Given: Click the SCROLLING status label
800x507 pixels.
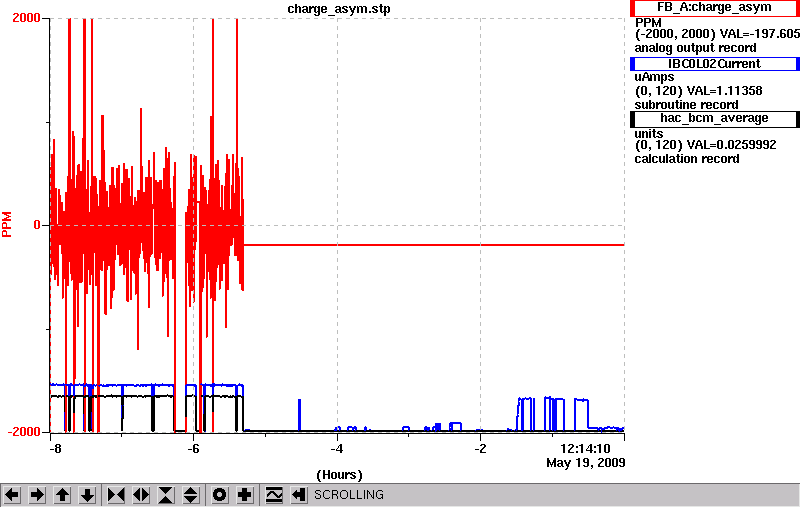Looking at the screenshot, I should pyautogui.click(x=349, y=495).
